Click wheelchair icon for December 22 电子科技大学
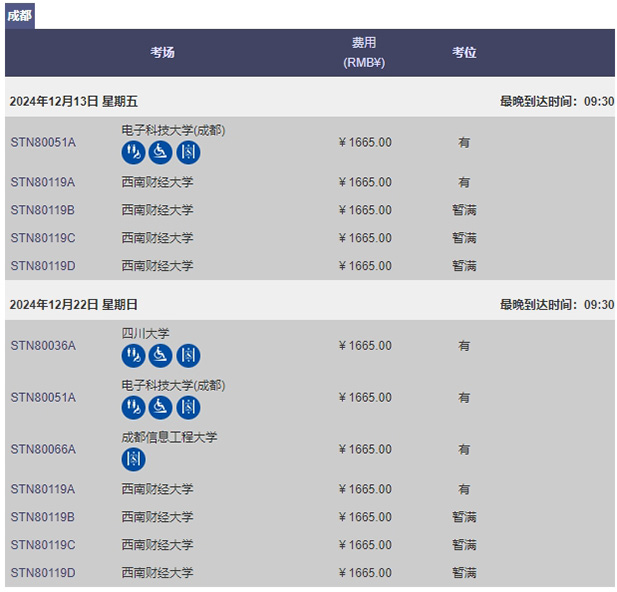The height and width of the screenshot is (592, 617). [x=161, y=407]
